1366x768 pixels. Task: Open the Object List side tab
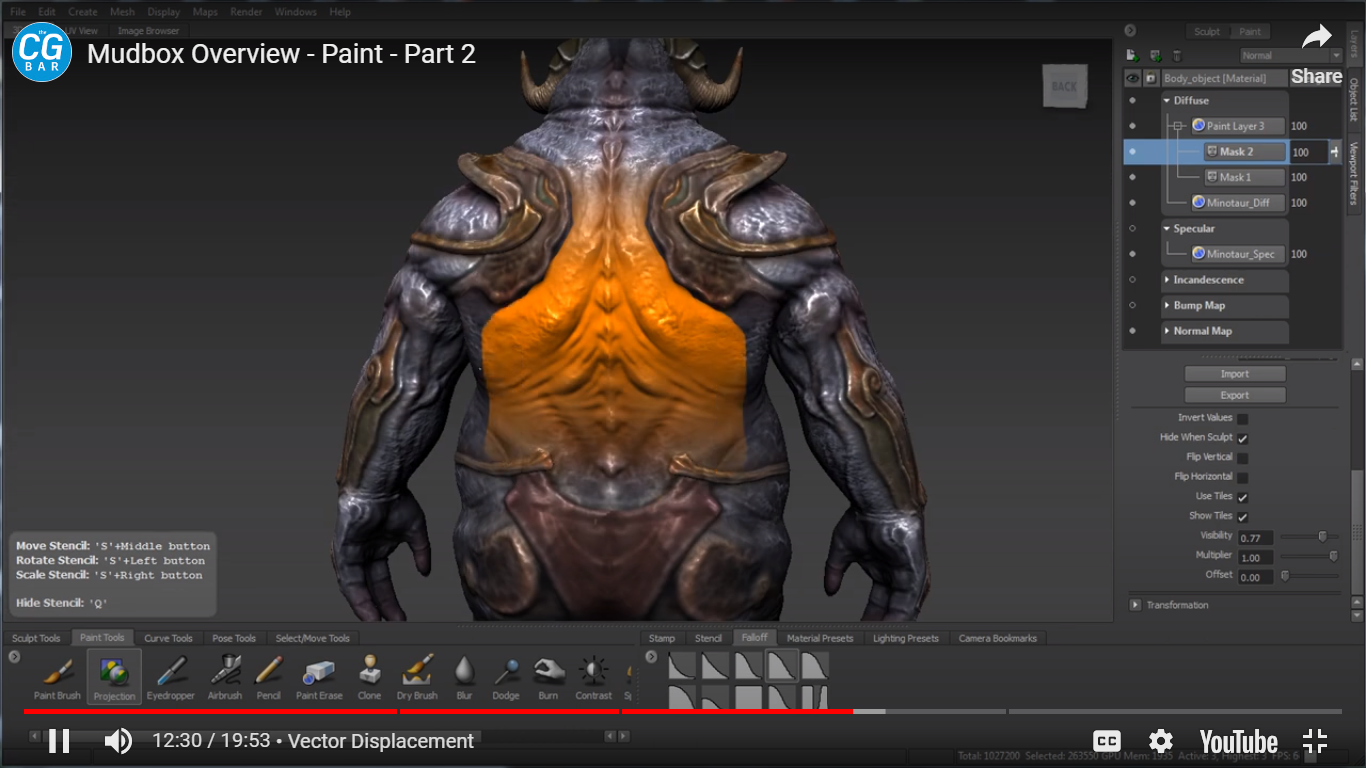(x=1354, y=100)
